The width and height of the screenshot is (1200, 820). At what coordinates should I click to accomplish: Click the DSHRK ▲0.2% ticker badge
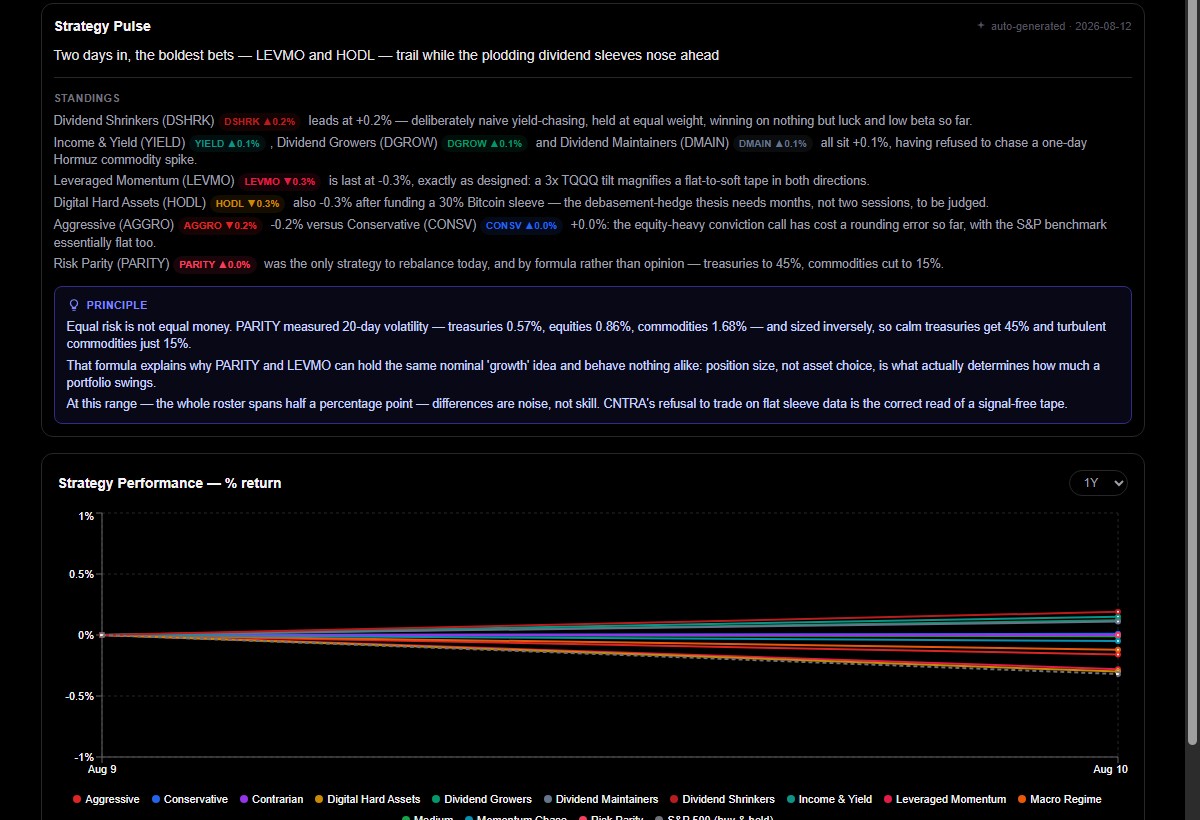pyautogui.click(x=260, y=121)
